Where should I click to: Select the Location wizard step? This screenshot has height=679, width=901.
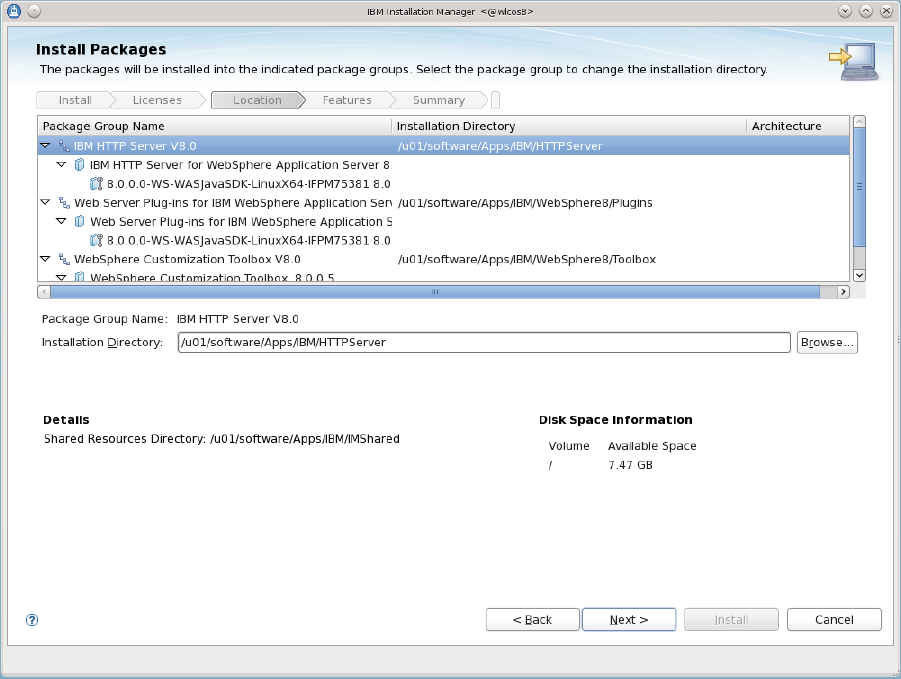tap(257, 100)
